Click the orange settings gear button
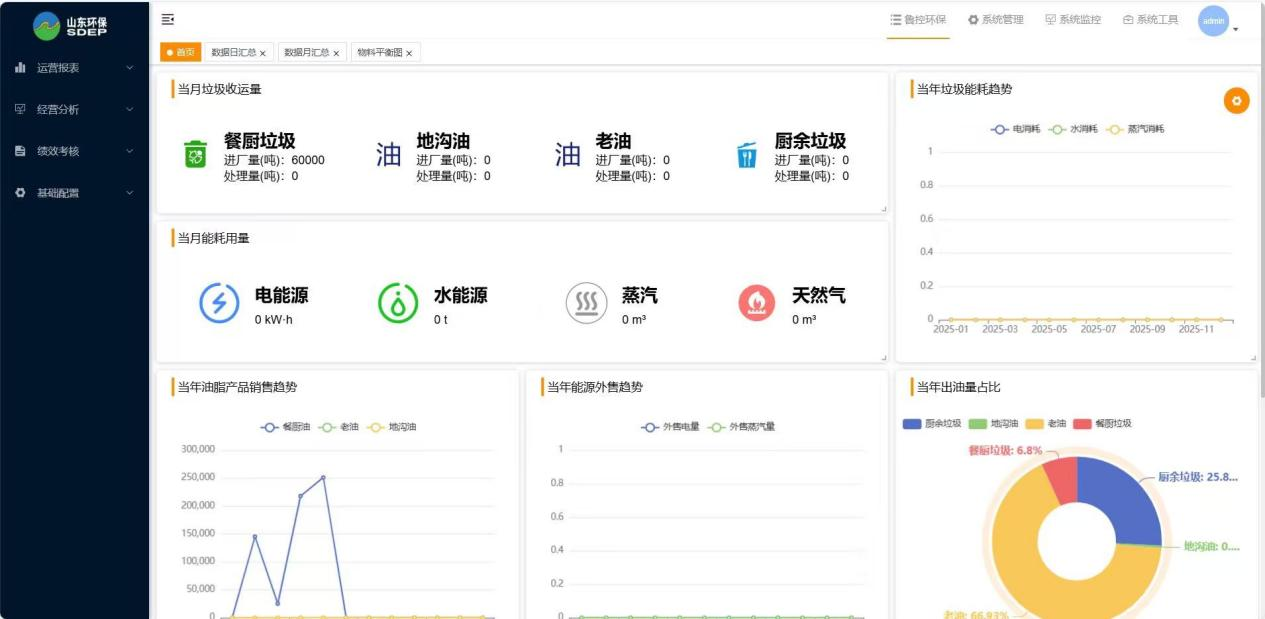This screenshot has width=1265, height=619. [x=1236, y=101]
